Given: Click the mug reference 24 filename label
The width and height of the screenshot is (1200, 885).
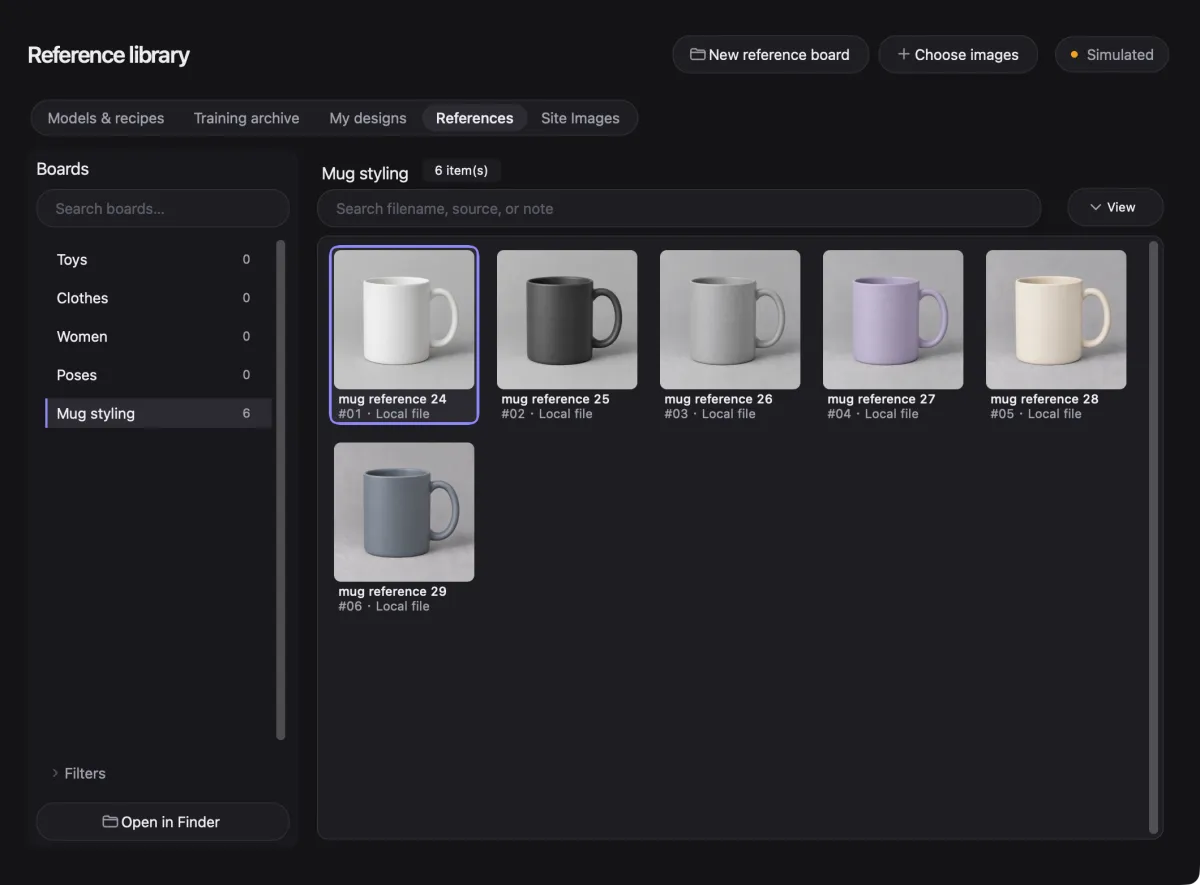Looking at the screenshot, I should pyautogui.click(x=392, y=399).
